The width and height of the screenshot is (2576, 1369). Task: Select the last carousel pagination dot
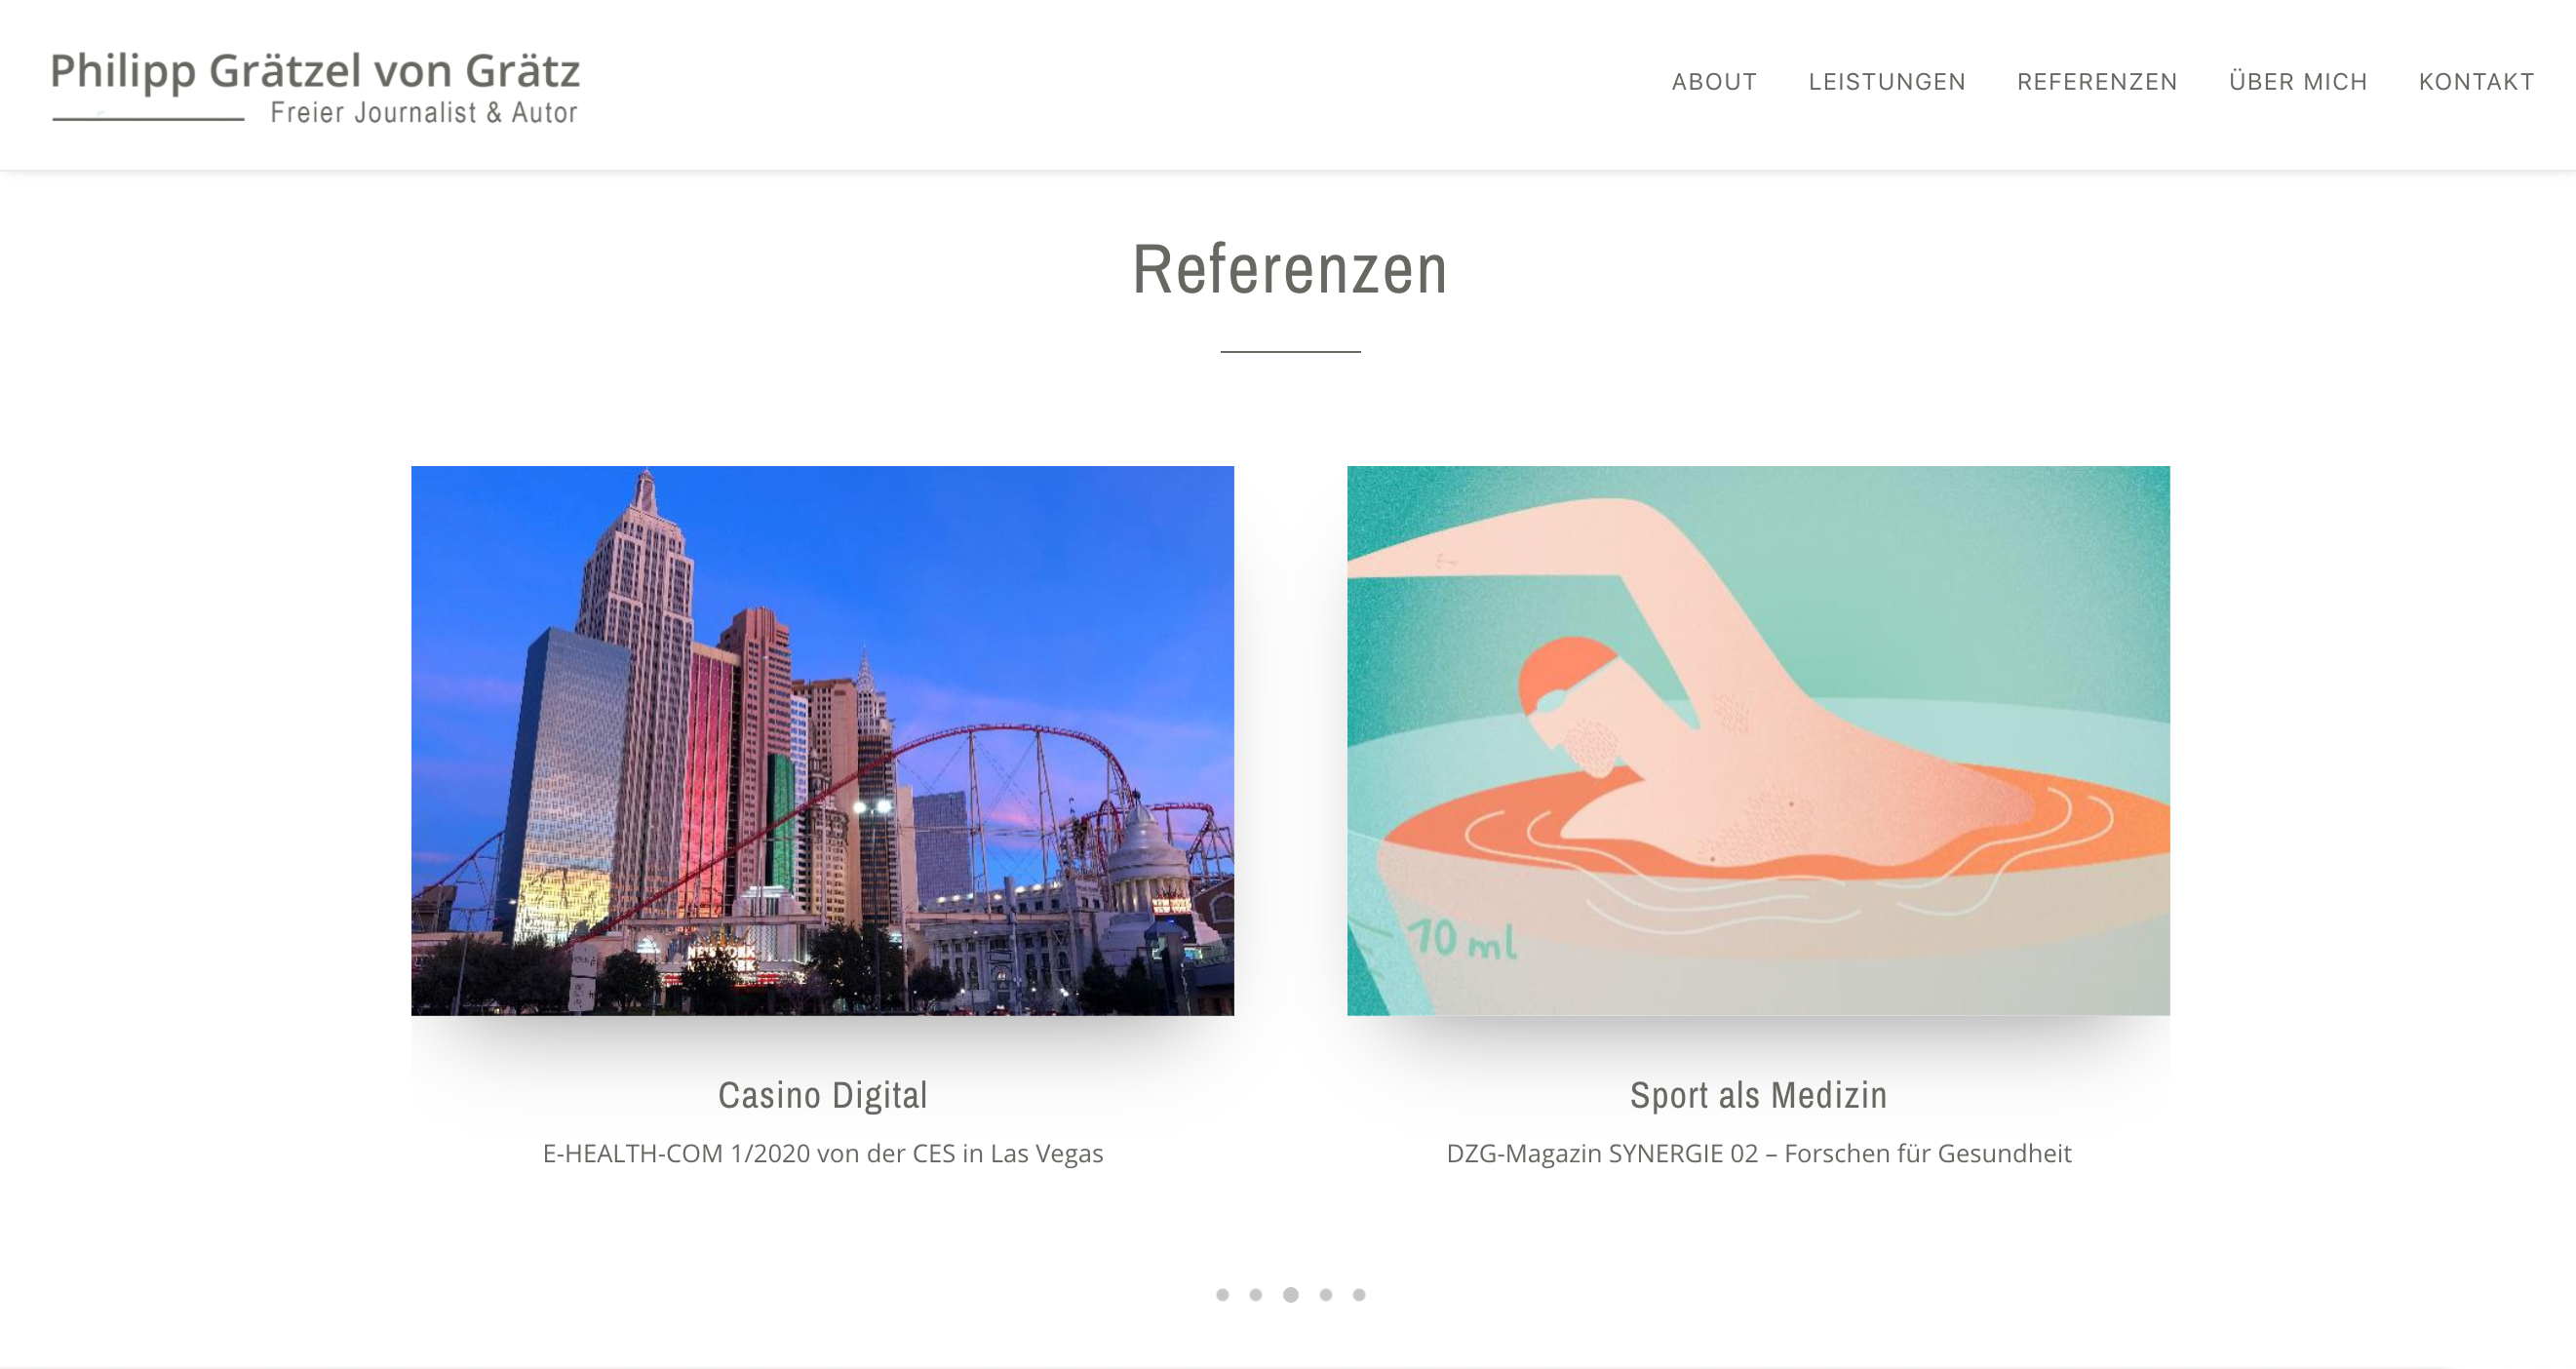(1359, 1295)
